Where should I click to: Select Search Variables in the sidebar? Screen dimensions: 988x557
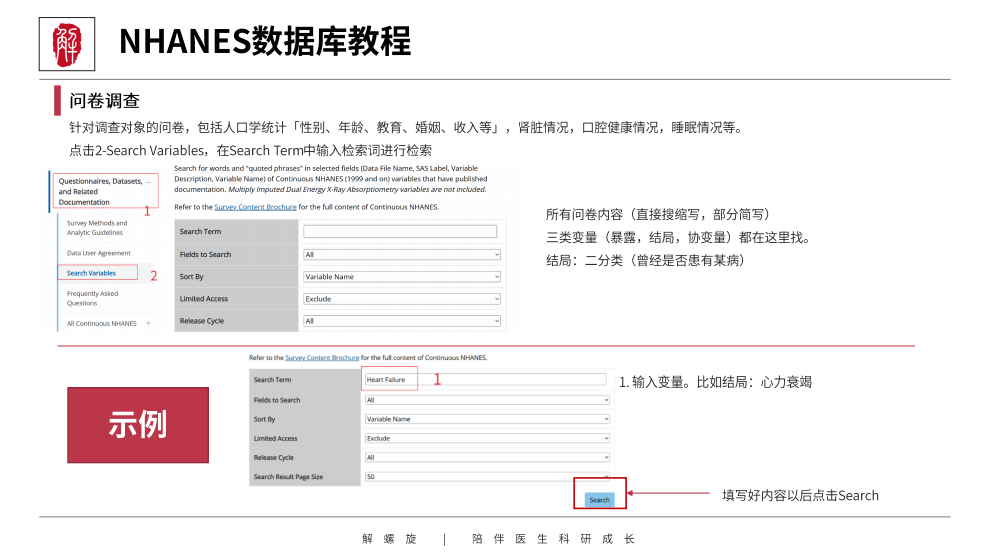point(91,273)
